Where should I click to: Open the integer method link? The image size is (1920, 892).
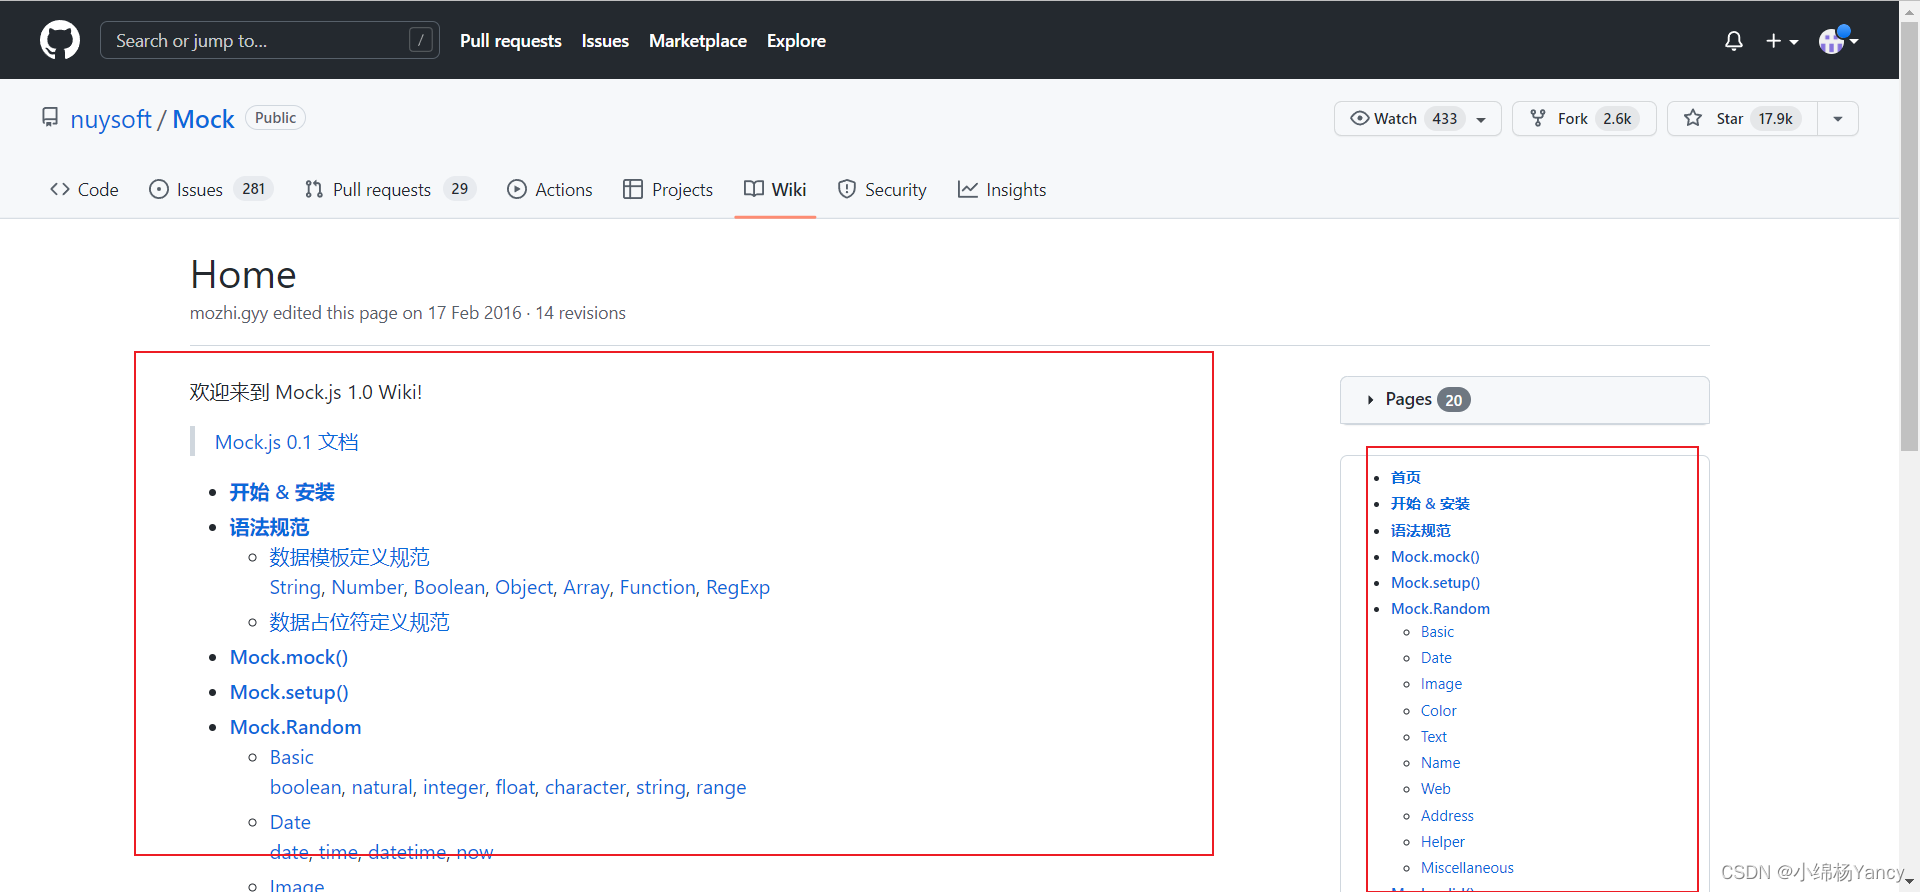(x=454, y=788)
